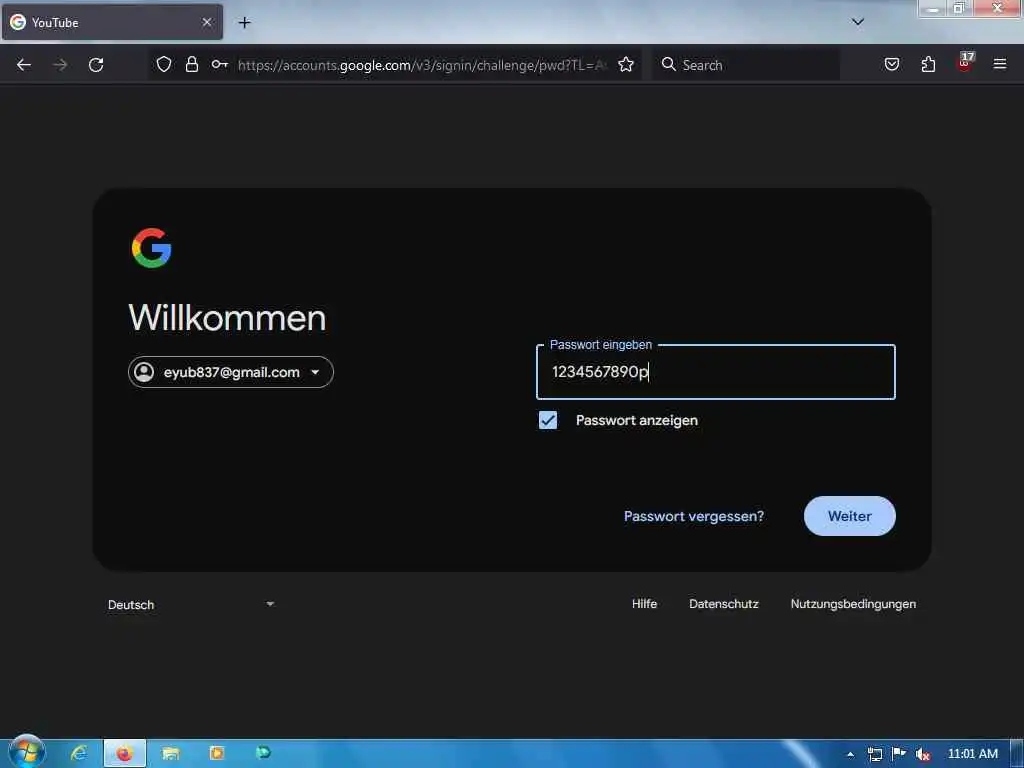Image resolution: width=1024 pixels, height=768 pixels.
Task: Open the tracking protection shield icon
Action: pyautogui.click(x=164, y=64)
